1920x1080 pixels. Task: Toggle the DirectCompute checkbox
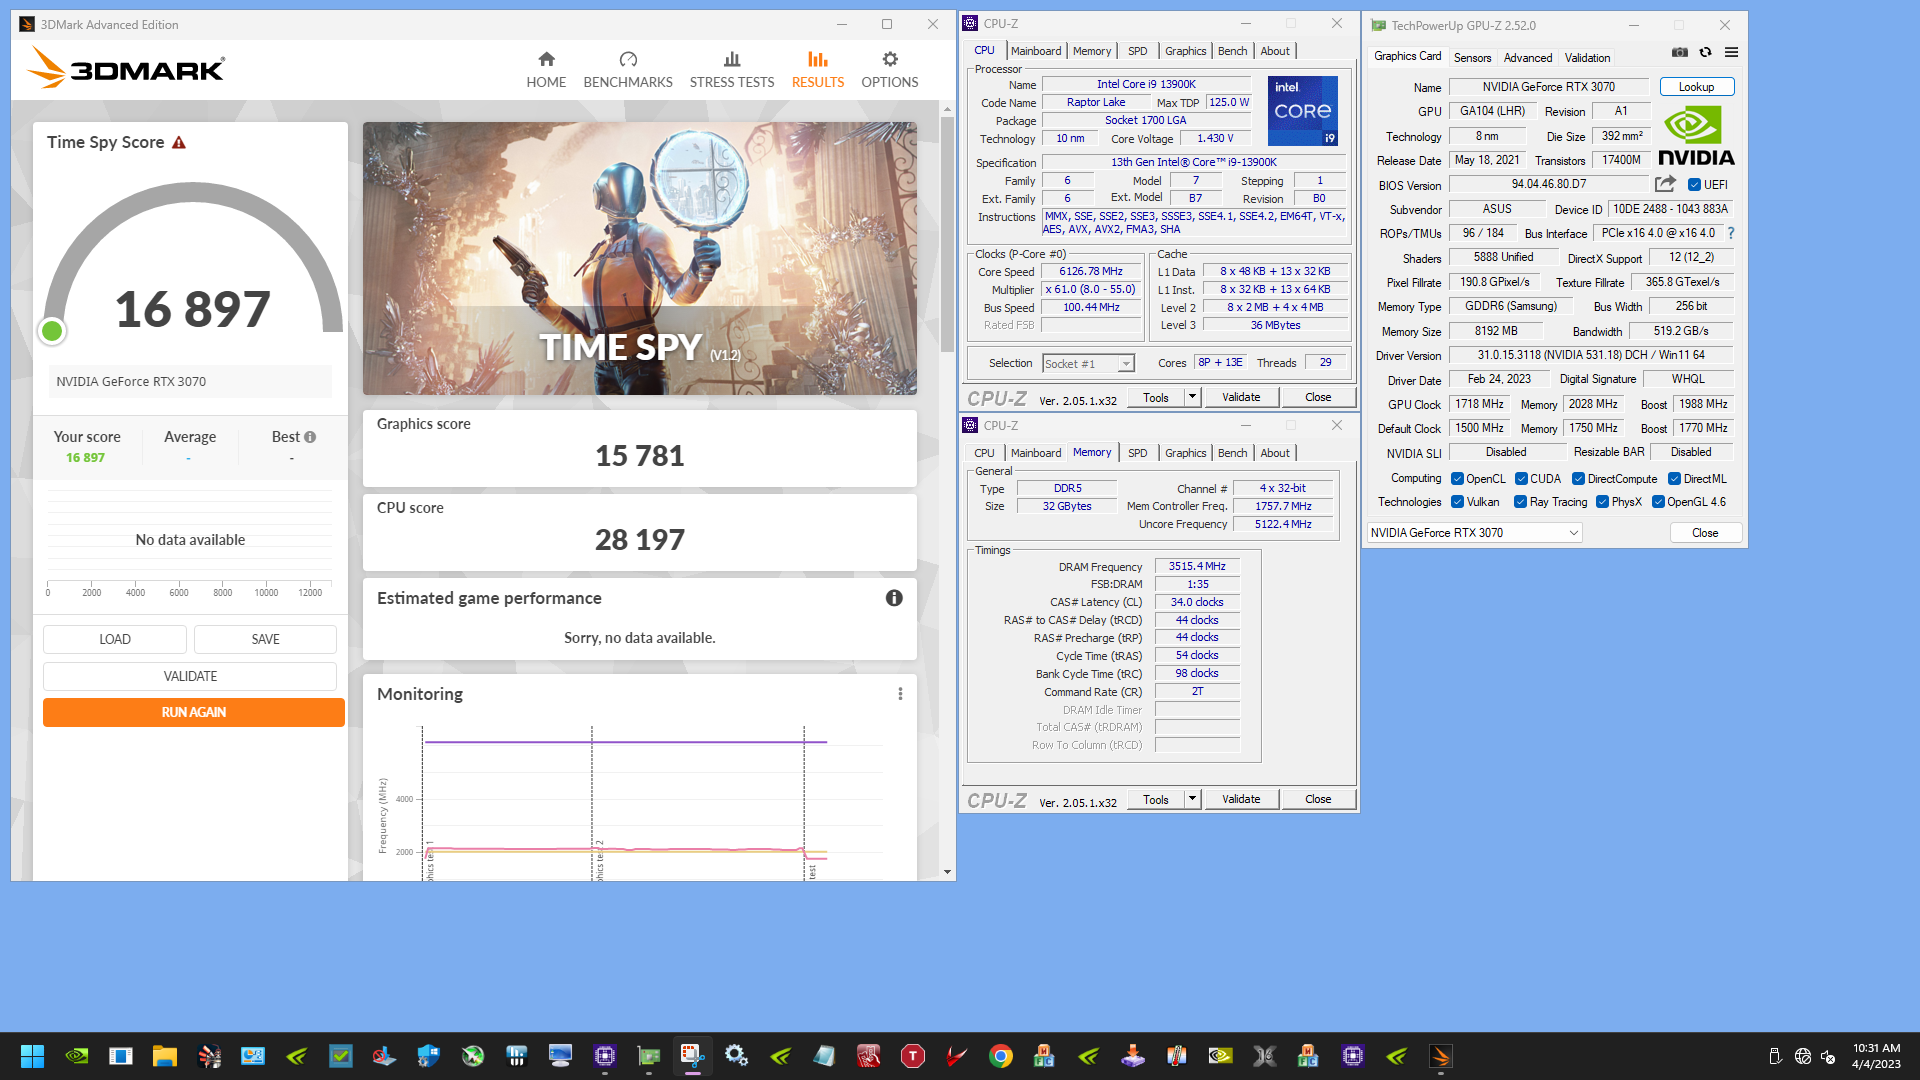(1578, 479)
